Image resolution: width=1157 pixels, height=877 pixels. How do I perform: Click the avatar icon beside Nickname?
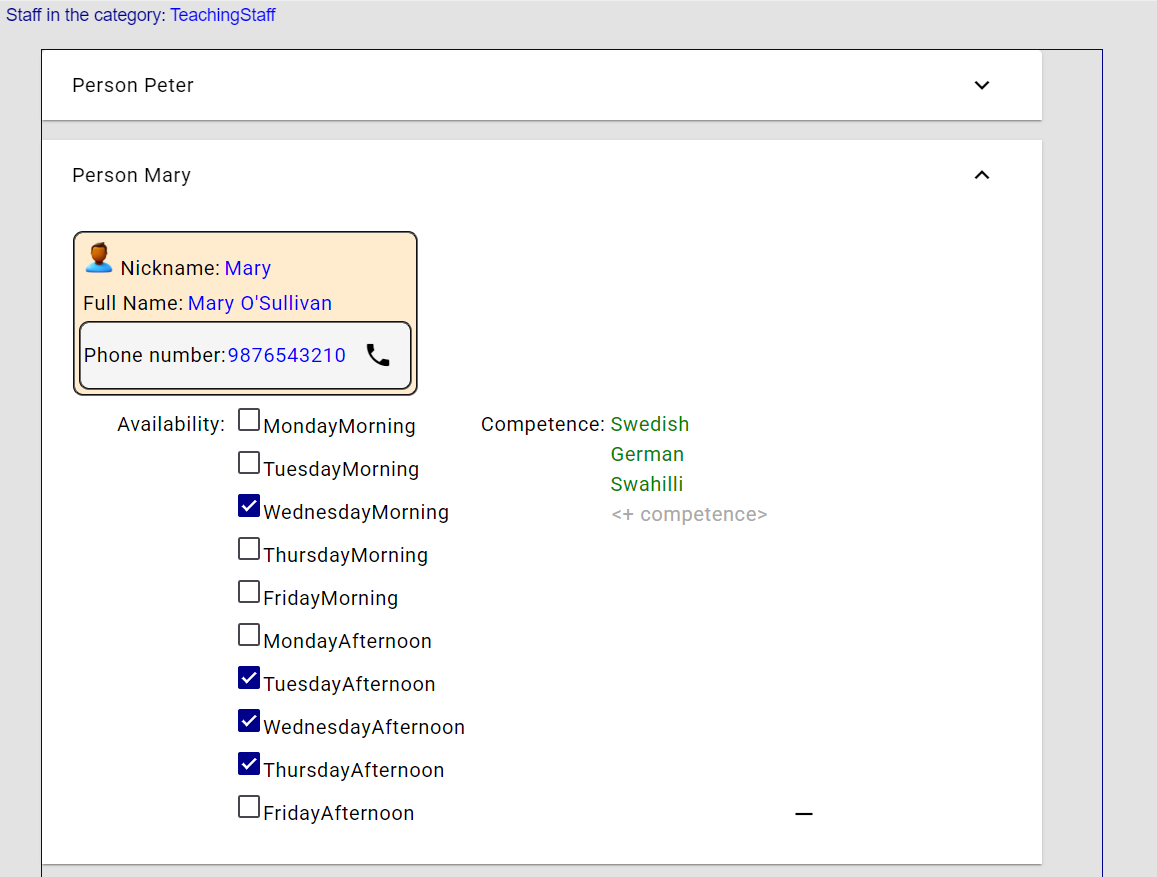[x=99, y=257]
